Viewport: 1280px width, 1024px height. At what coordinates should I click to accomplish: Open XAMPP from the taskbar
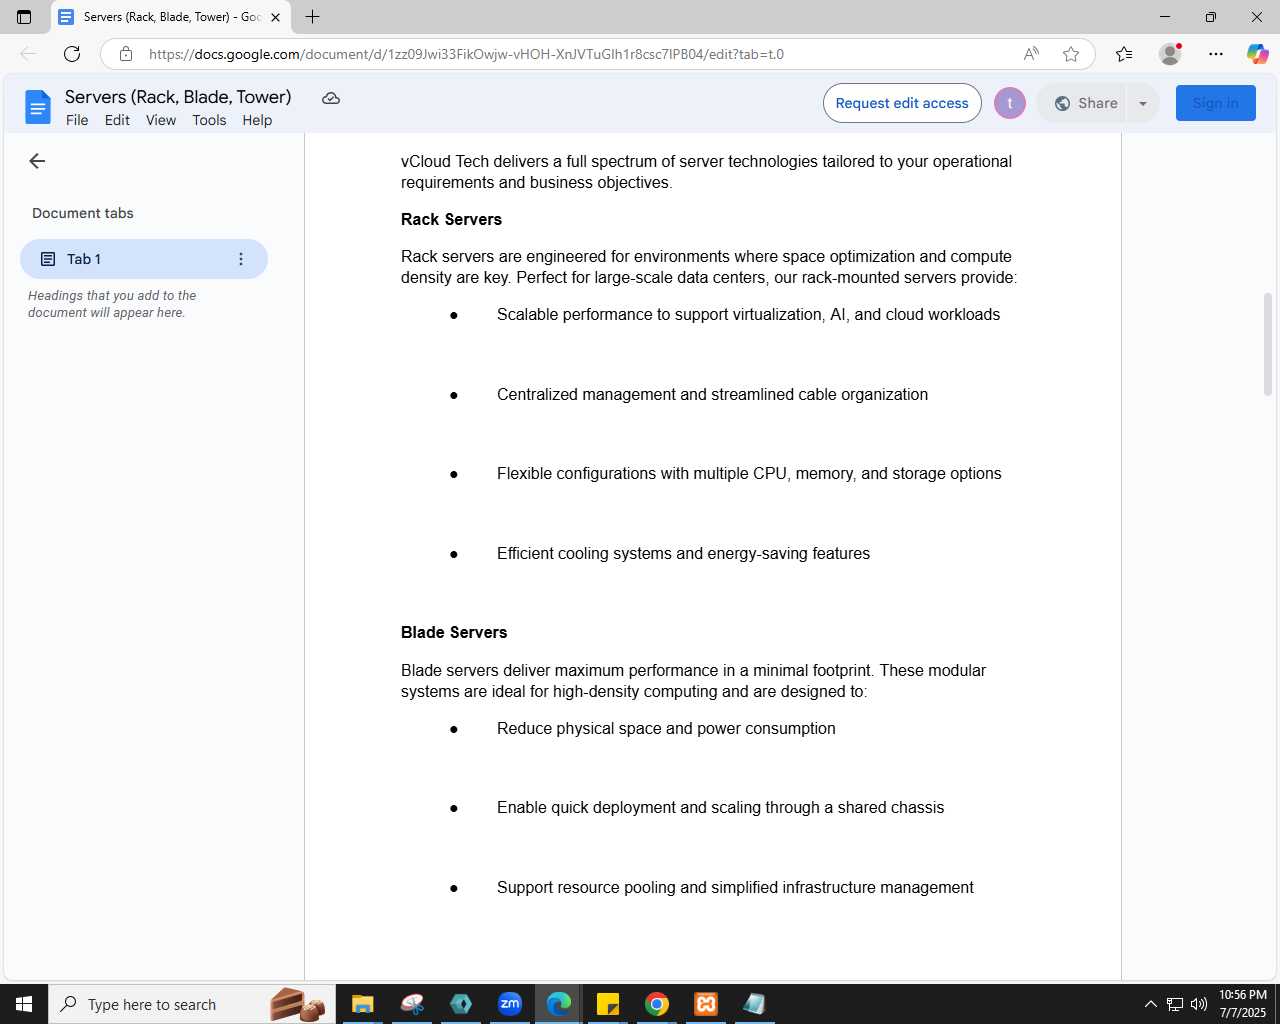(706, 1004)
